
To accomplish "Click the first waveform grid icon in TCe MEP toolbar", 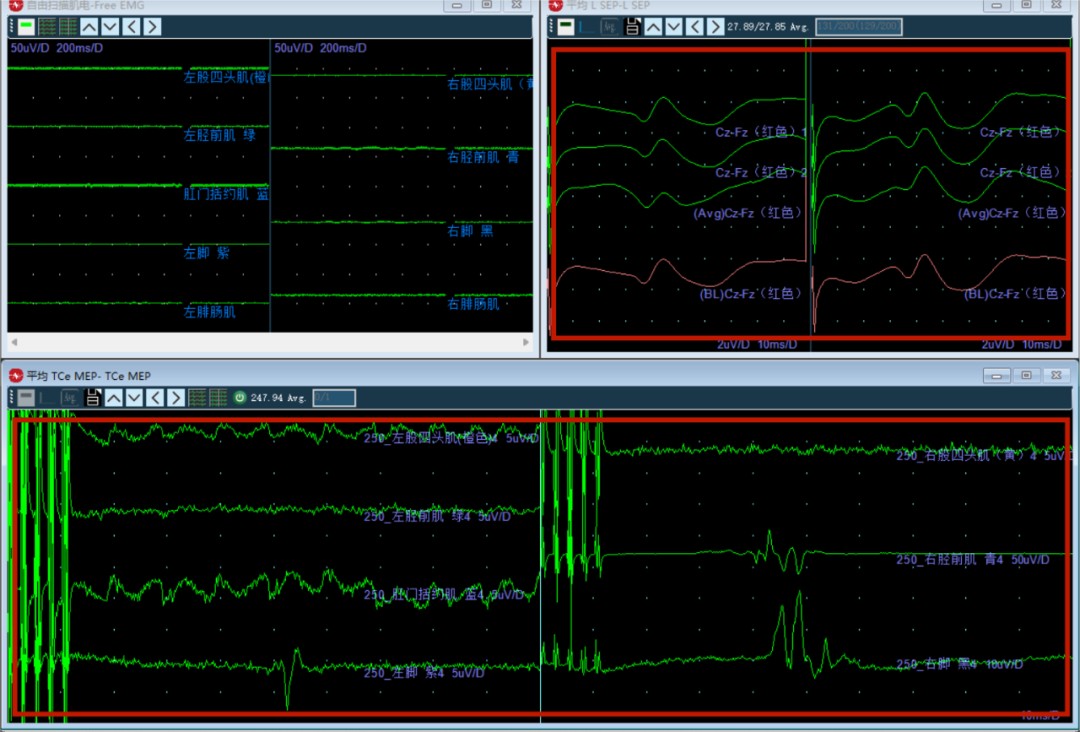I will (198, 398).
